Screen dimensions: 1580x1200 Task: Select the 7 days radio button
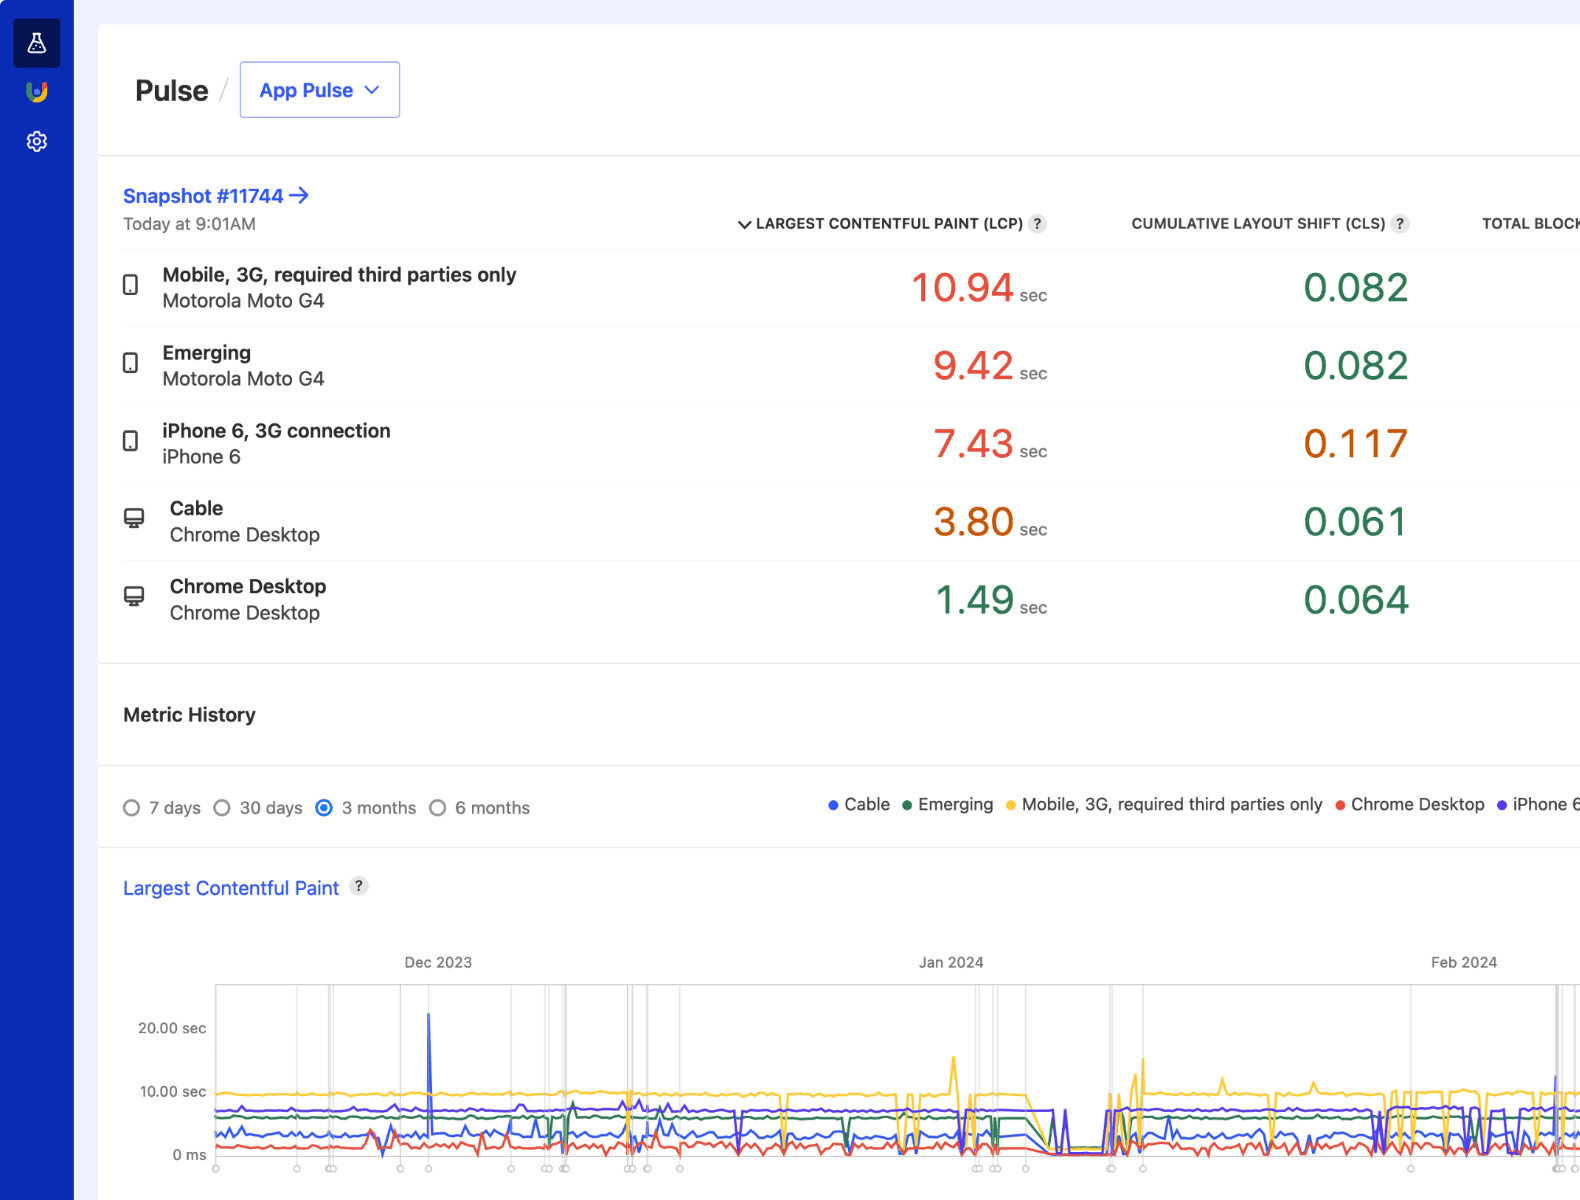point(132,808)
